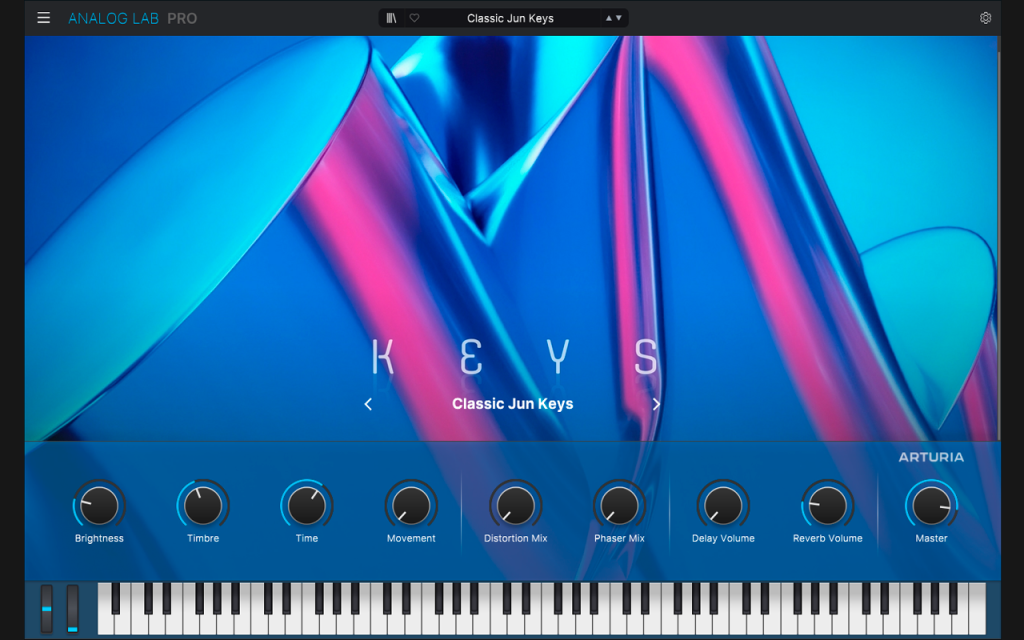The width and height of the screenshot is (1024, 640).
Task: Click the Time knob
Action: (x=307, y=505)
